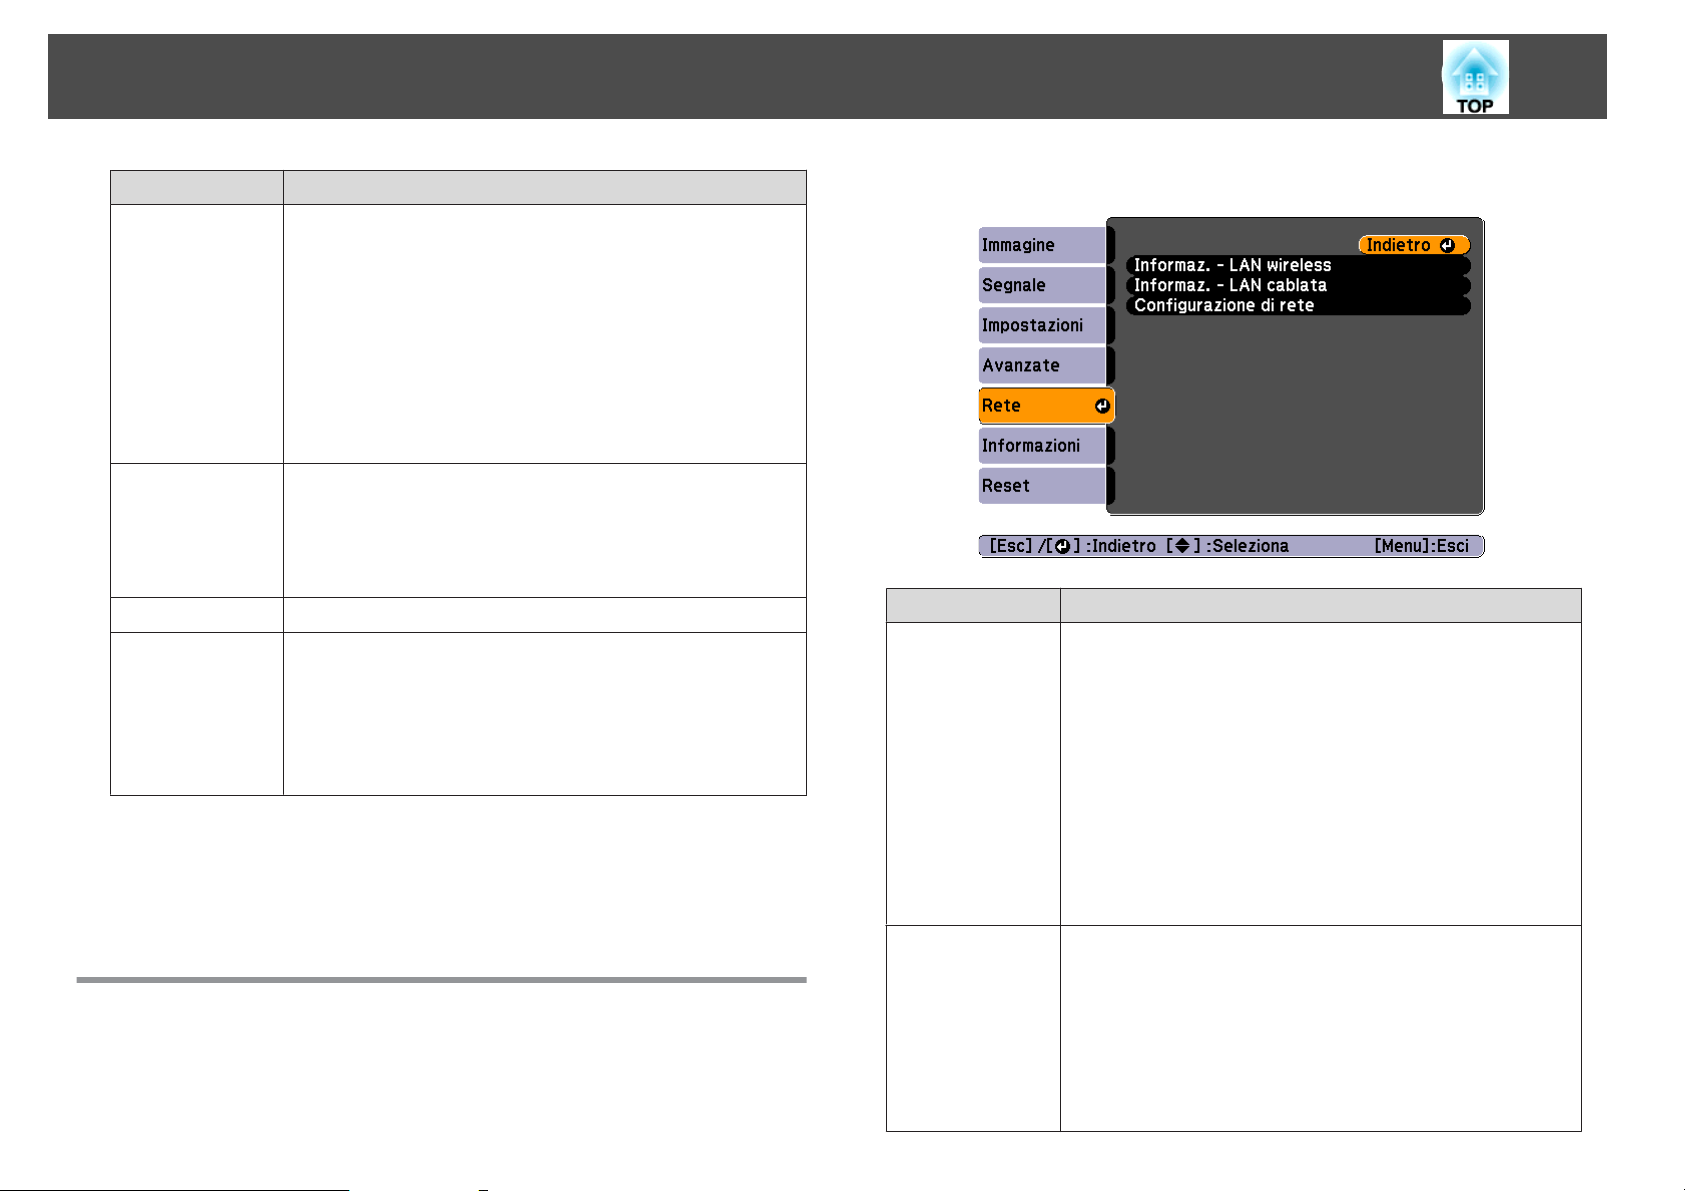Viewport: 1685px width, 1191px height.
Task: Click the Seleziona arrows hint
Action: point(1228,546)
